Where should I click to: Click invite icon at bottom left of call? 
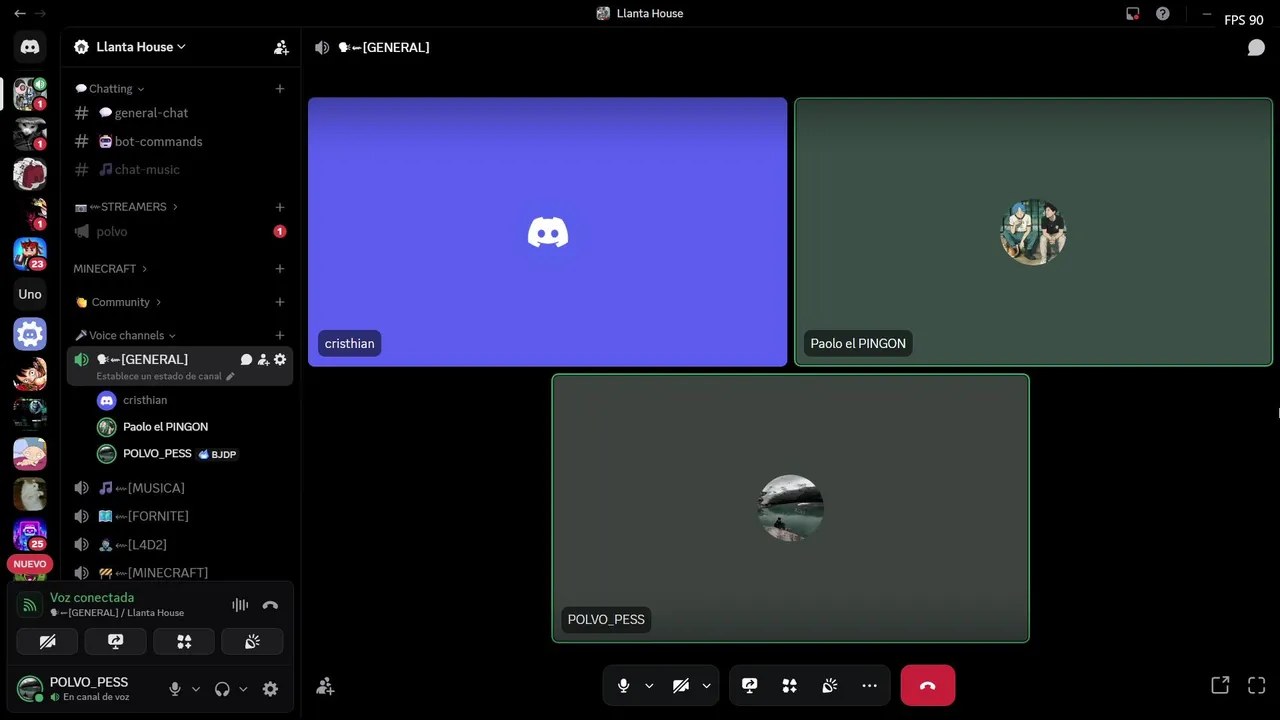tap(325, 686)
